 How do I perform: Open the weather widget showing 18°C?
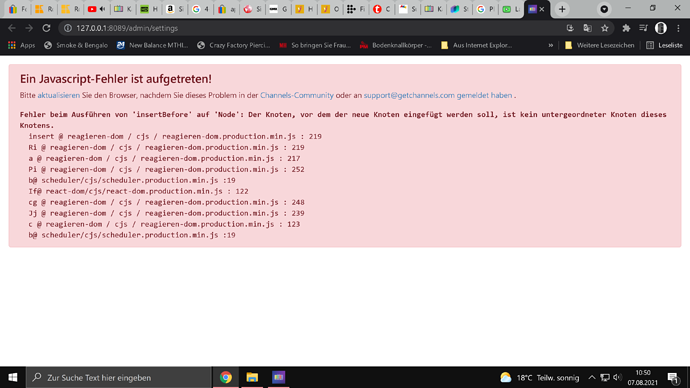540,377
